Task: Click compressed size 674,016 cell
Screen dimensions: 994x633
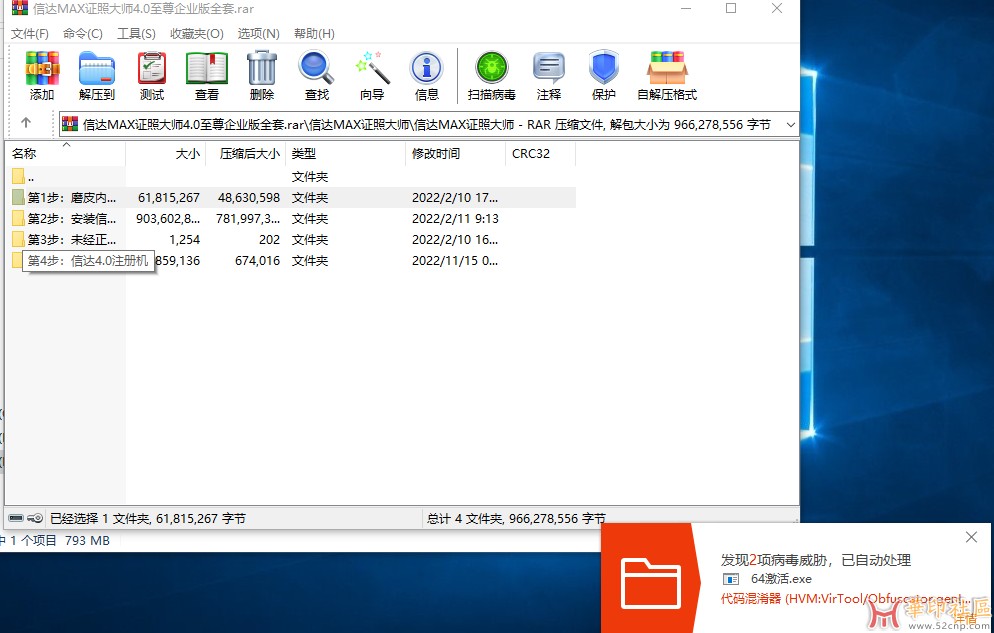Action: coord(257,260)
